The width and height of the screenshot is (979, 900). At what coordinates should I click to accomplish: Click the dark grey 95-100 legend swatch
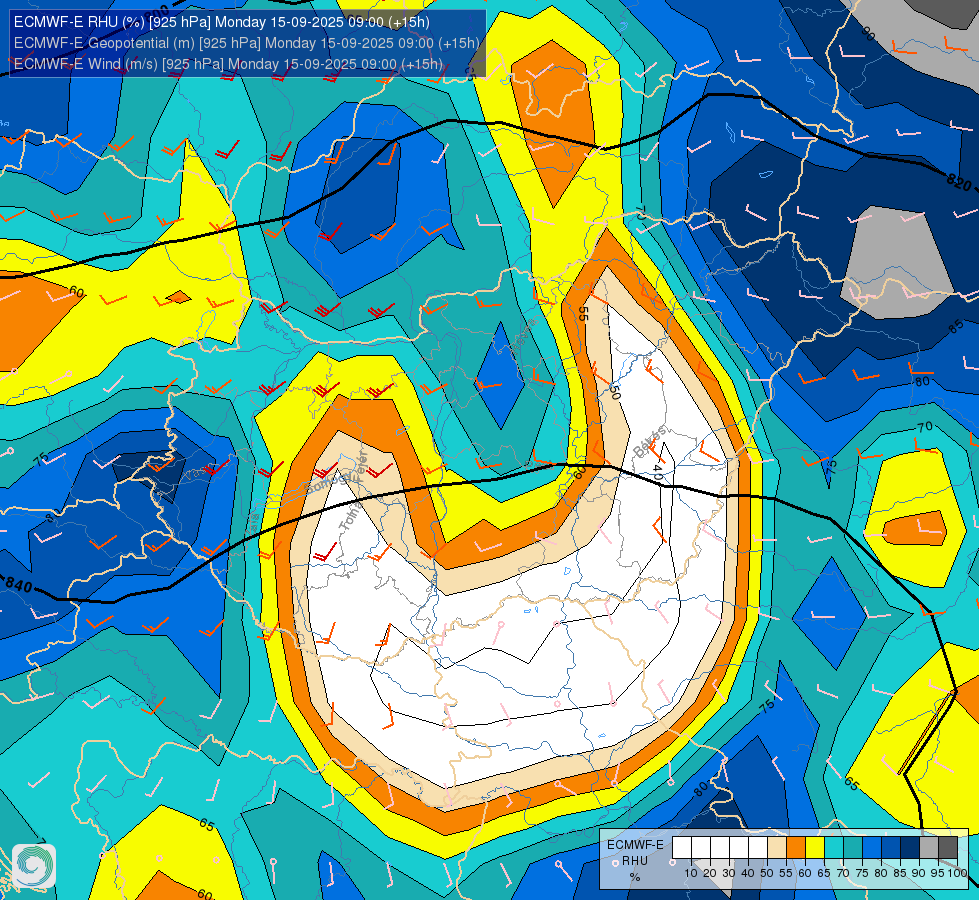(x=948, y=848)
